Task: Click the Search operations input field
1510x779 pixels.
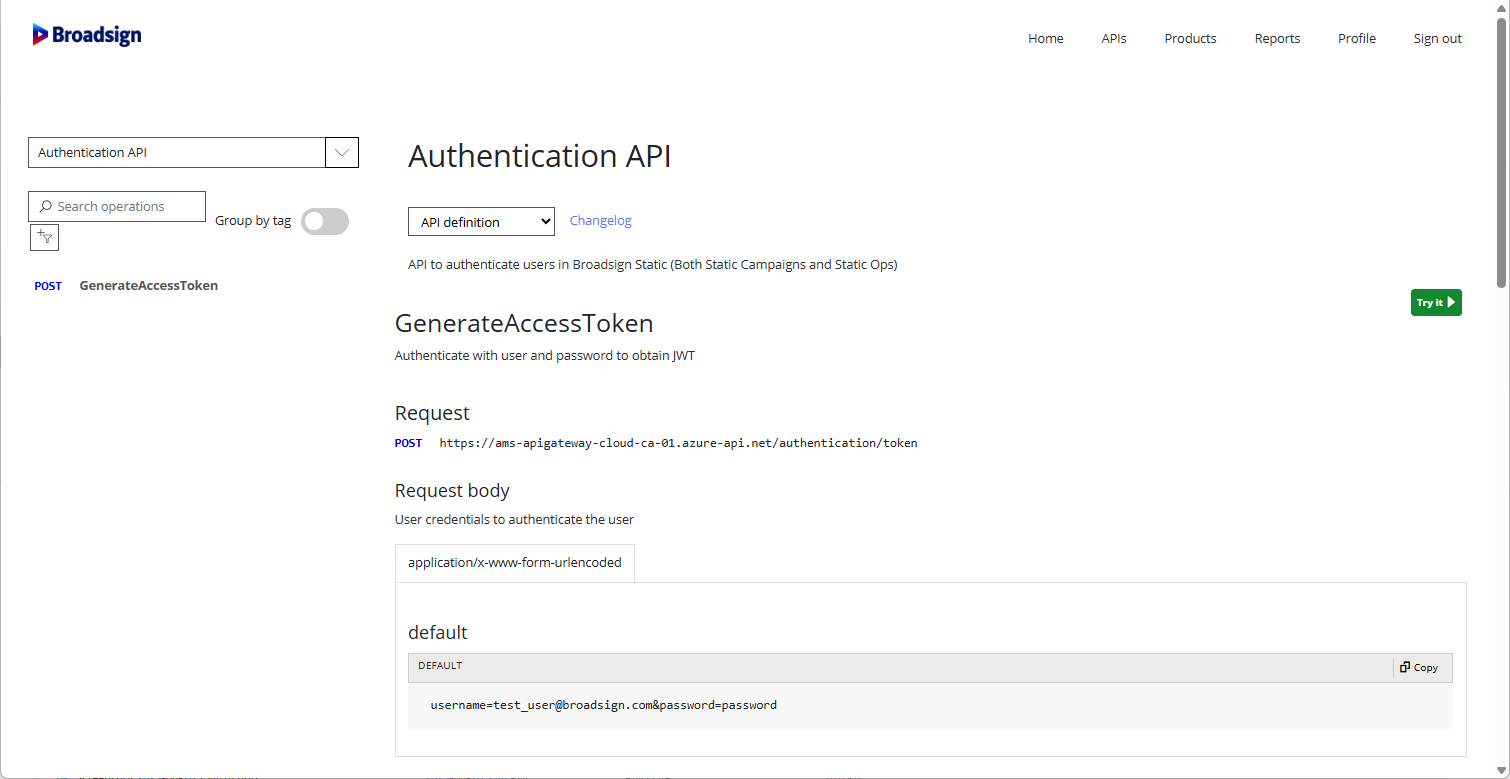Action: coord(117,206)
